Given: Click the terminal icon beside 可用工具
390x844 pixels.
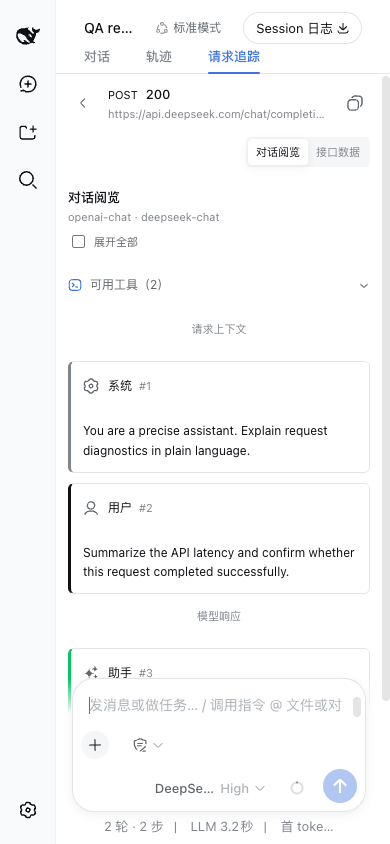Looking at the screenshot, I should (75, 285).
